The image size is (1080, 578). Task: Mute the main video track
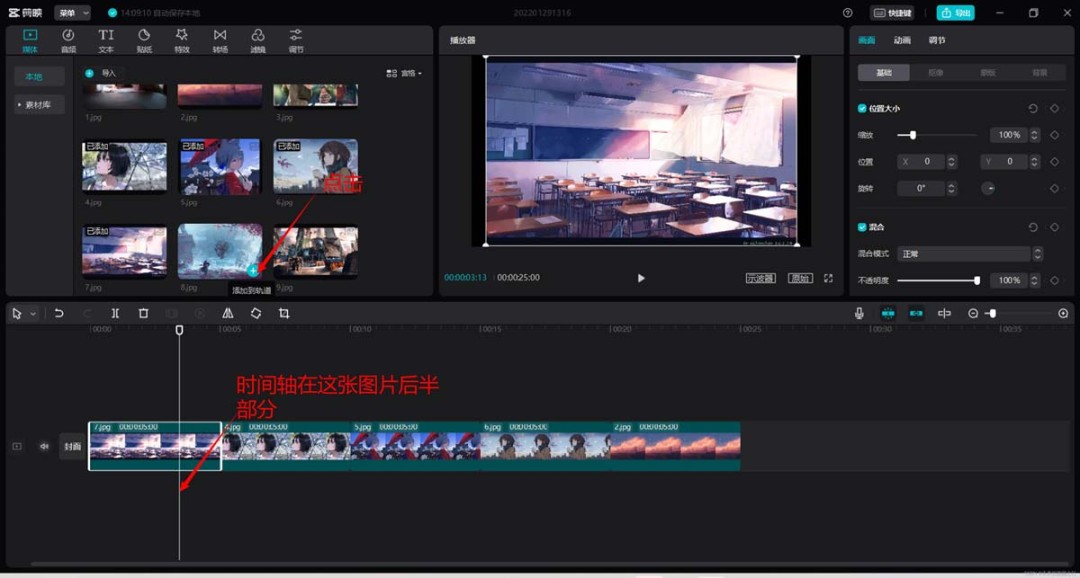click(x=43, y=446)
